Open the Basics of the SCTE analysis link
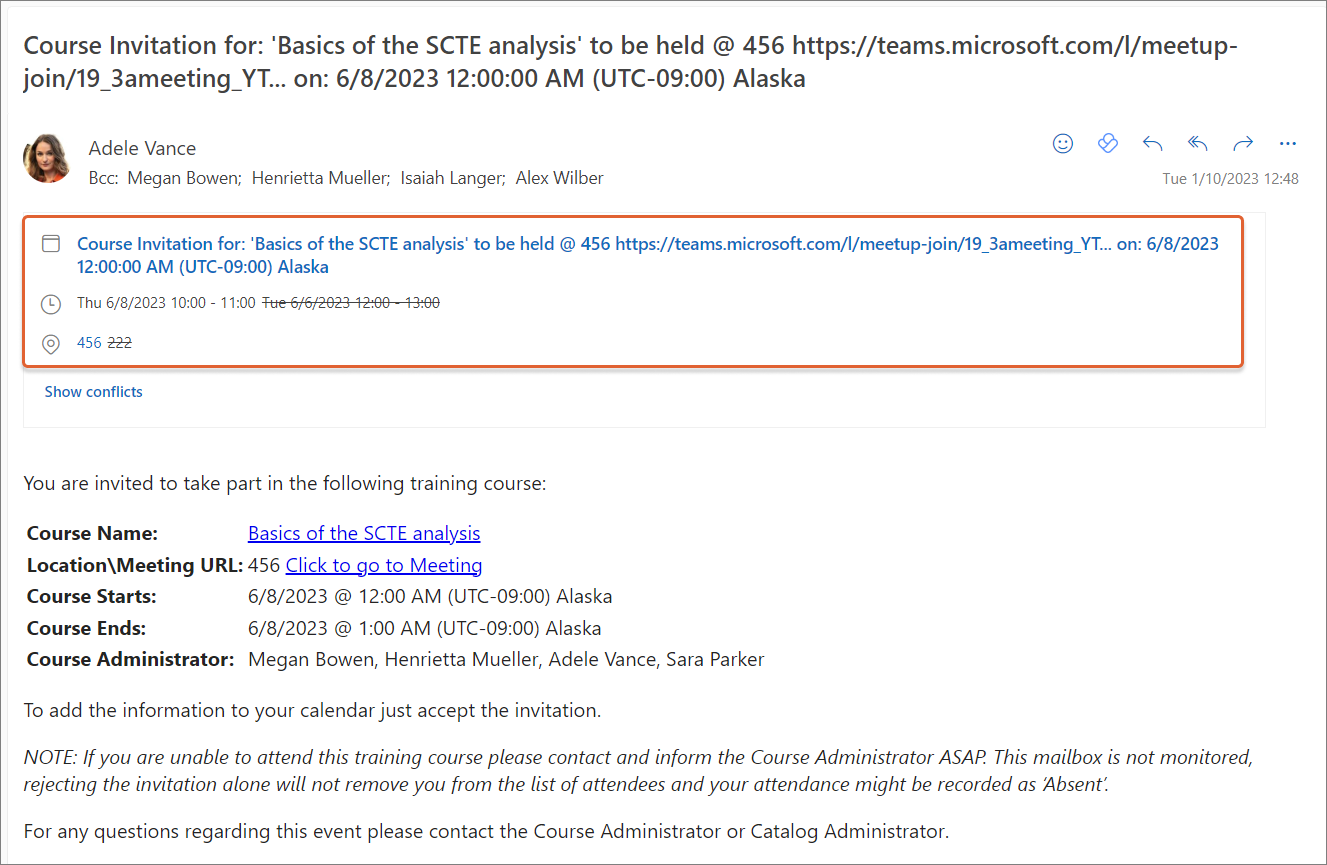Viewport: 1327px width, 865px height. (x=364, y=533)
